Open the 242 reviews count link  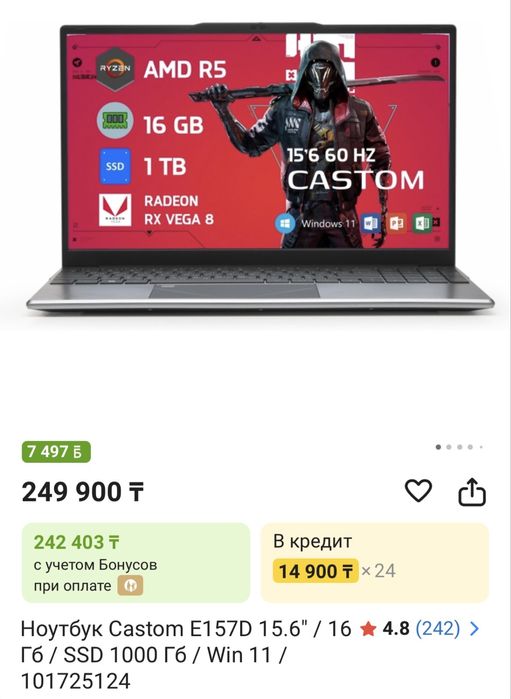437,629
